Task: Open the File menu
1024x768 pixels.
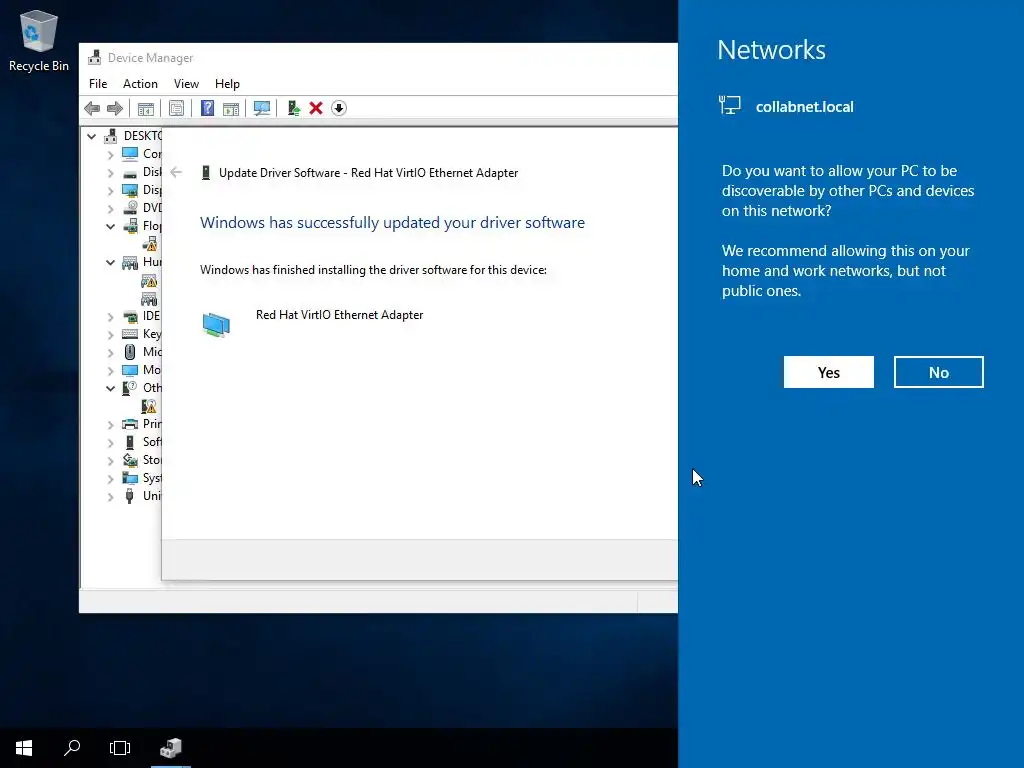Action: tap(98, 84)
